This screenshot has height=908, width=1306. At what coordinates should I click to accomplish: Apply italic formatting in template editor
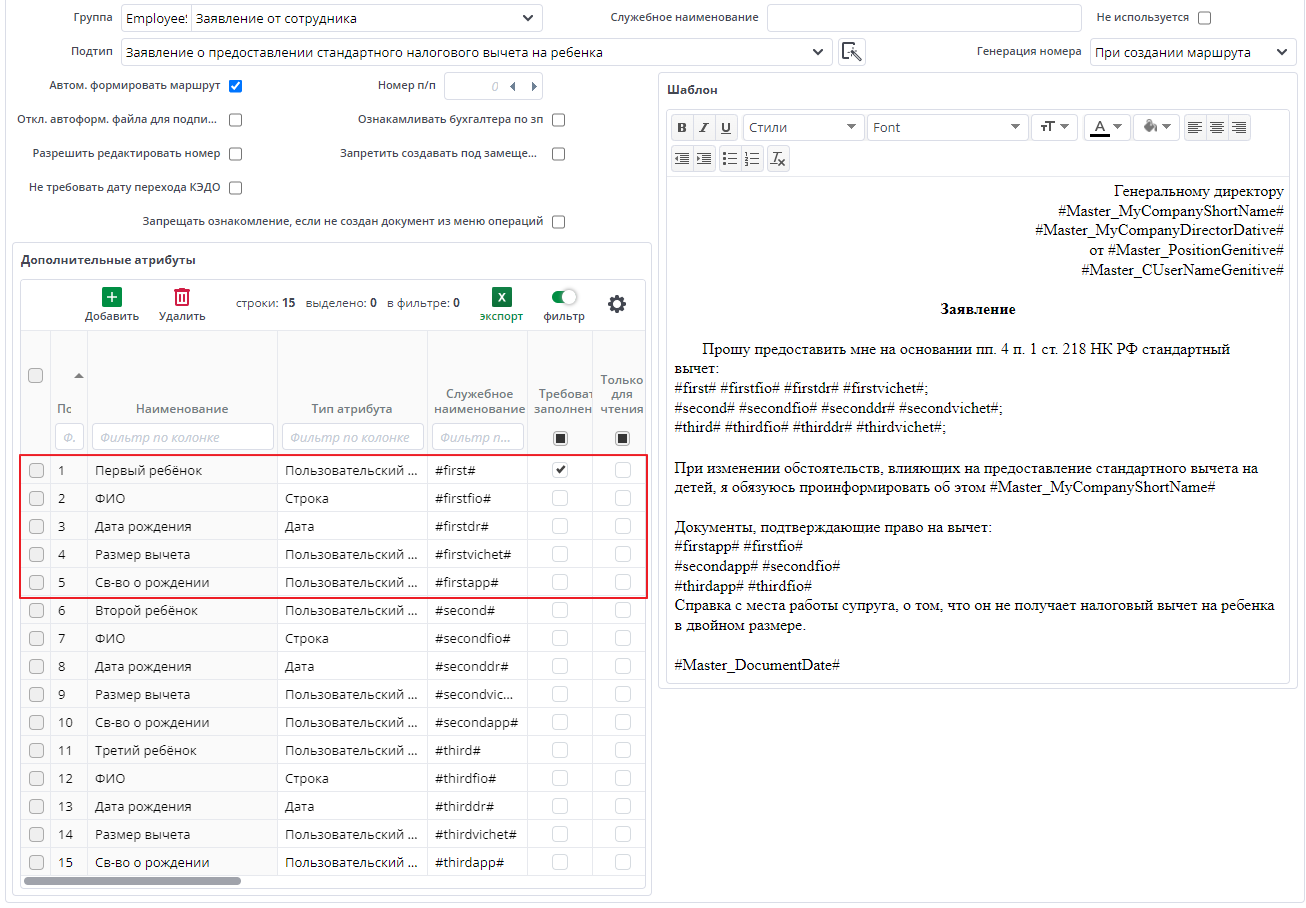704,128
